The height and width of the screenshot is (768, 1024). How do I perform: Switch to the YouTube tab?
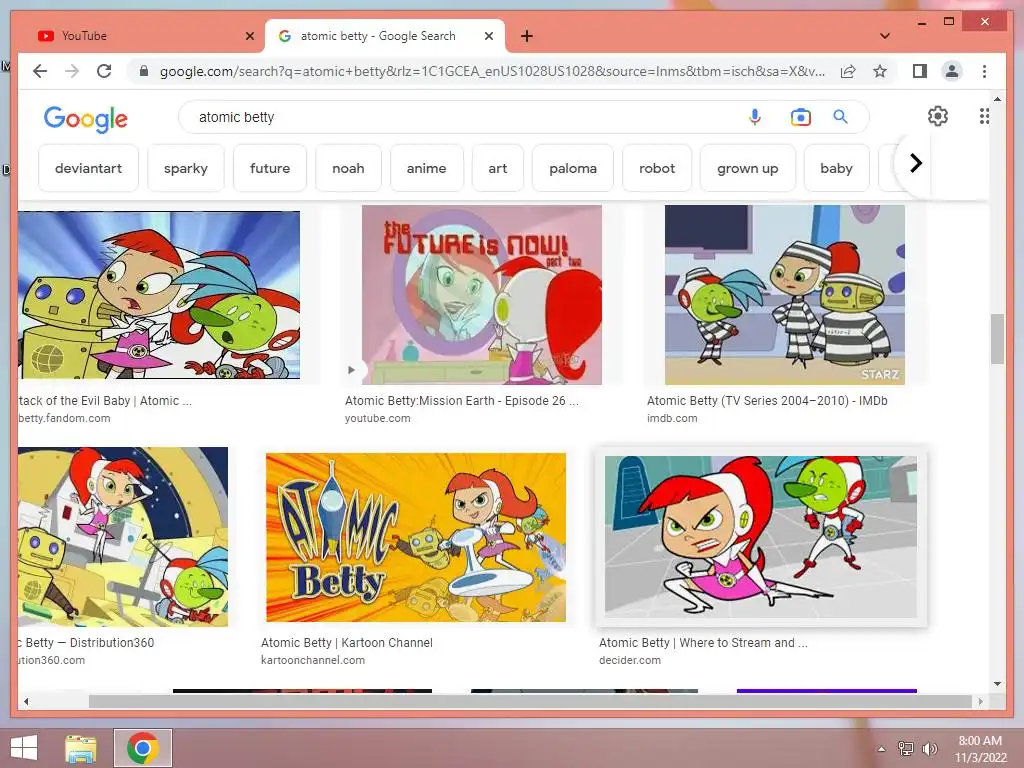point(144,36)
